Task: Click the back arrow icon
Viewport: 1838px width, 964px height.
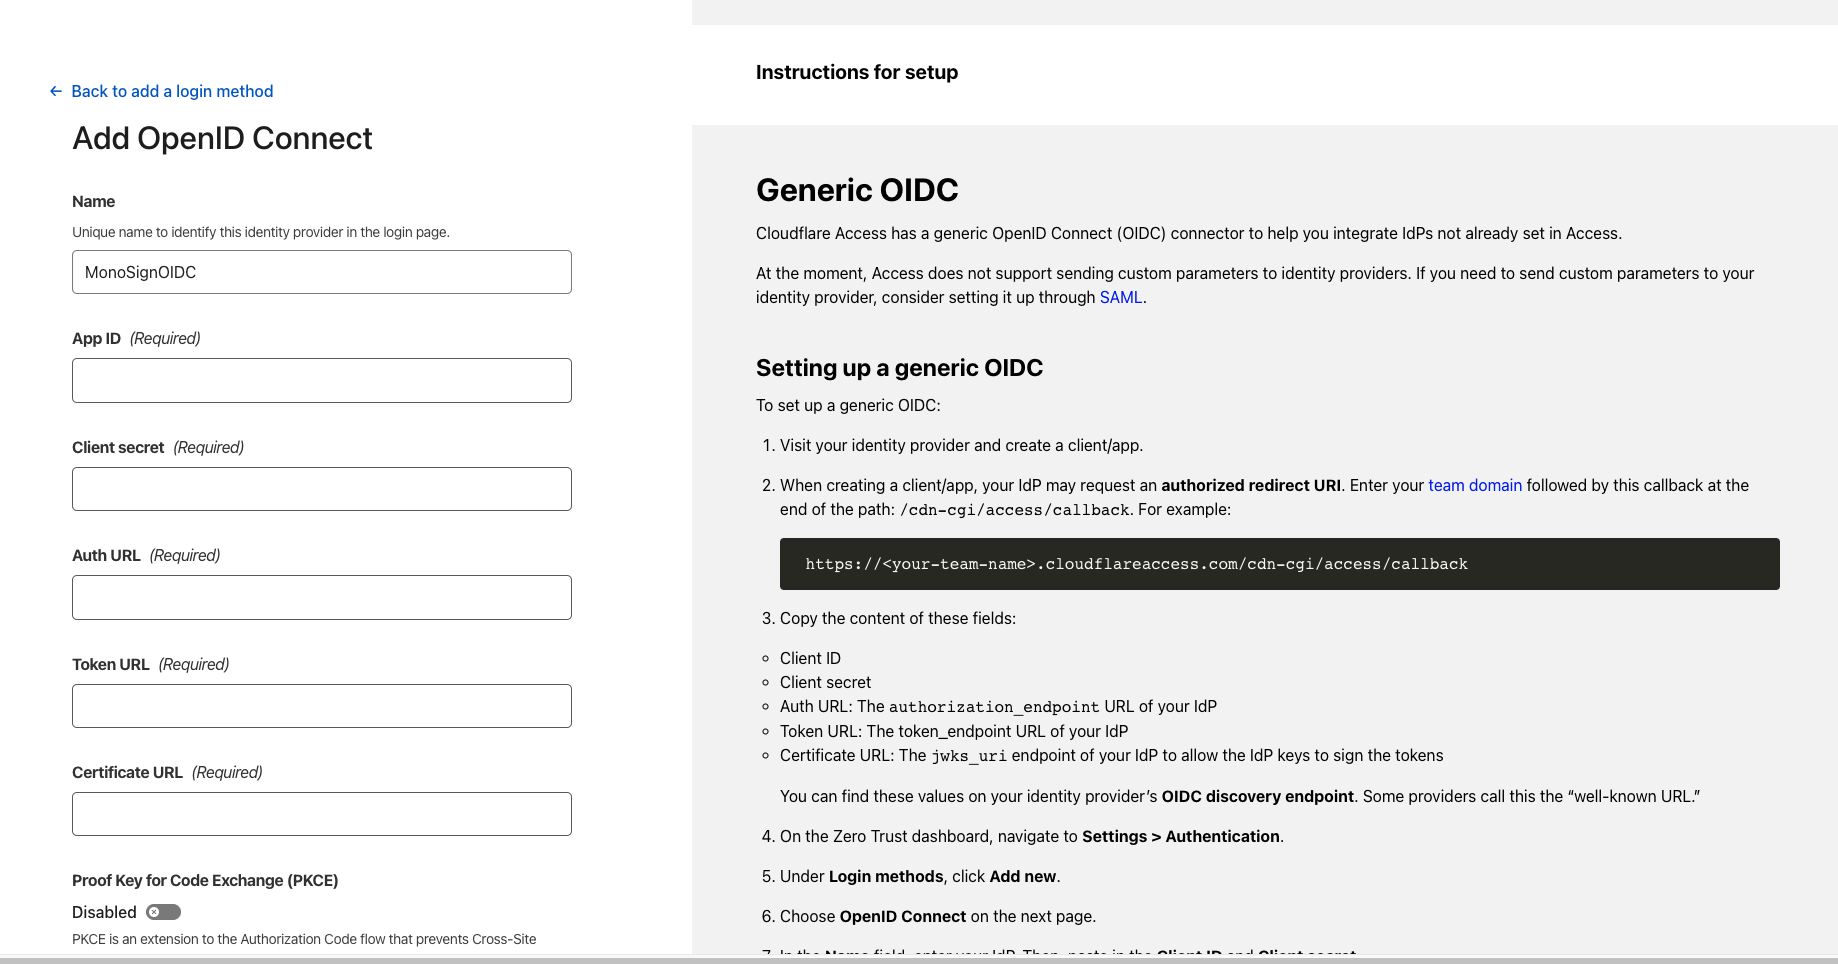Action: point(56,91)
